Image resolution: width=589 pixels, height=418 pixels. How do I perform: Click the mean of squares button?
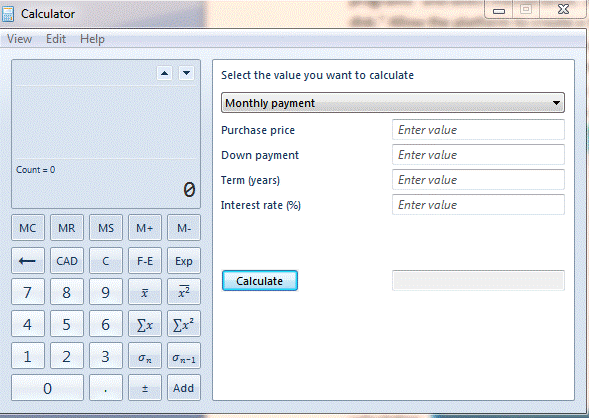184,292
